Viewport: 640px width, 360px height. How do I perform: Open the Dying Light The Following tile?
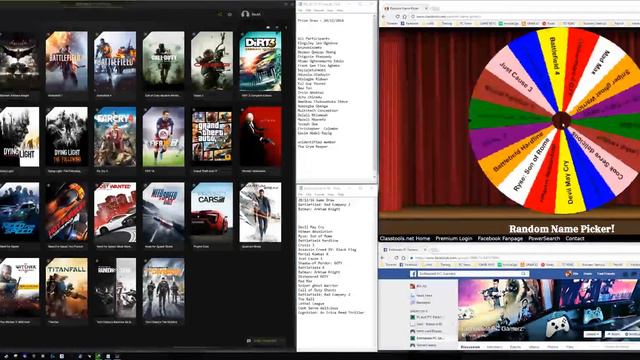pyautogui.click(x=66, y=137)
